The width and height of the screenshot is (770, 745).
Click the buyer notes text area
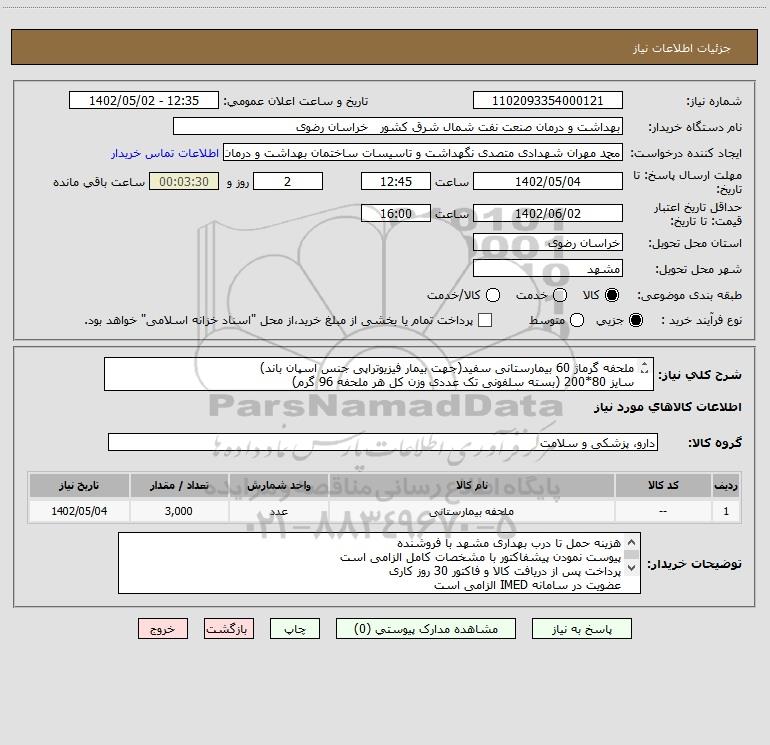379,563
